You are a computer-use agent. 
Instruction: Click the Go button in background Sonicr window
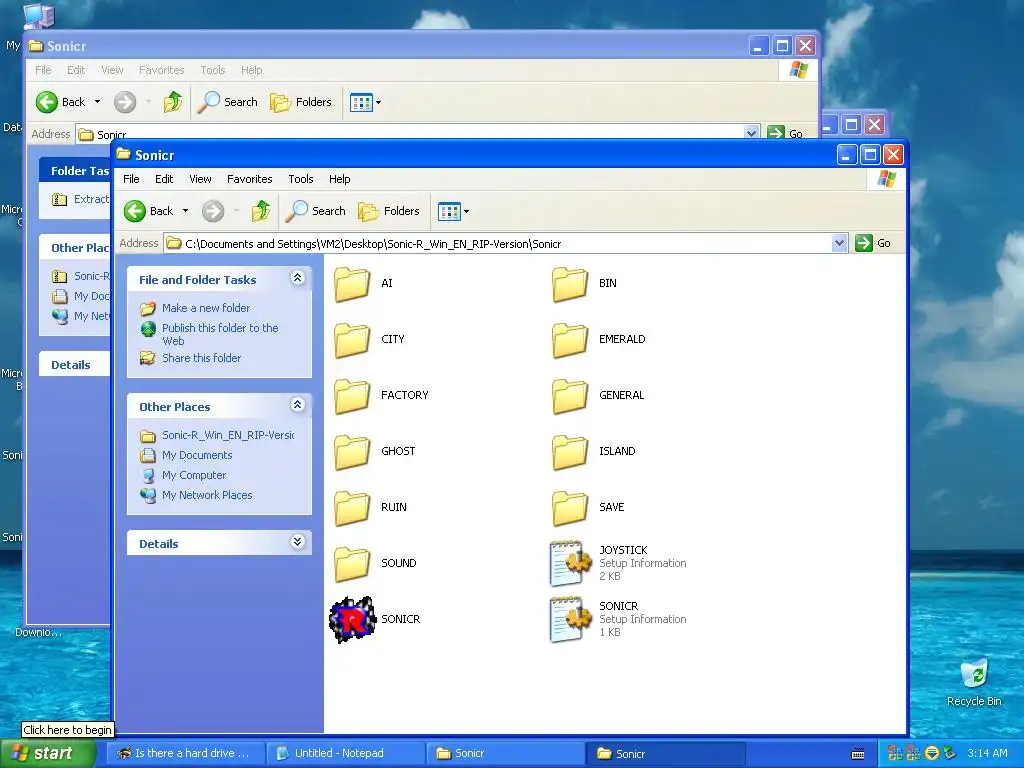click(x=785, y=133)
